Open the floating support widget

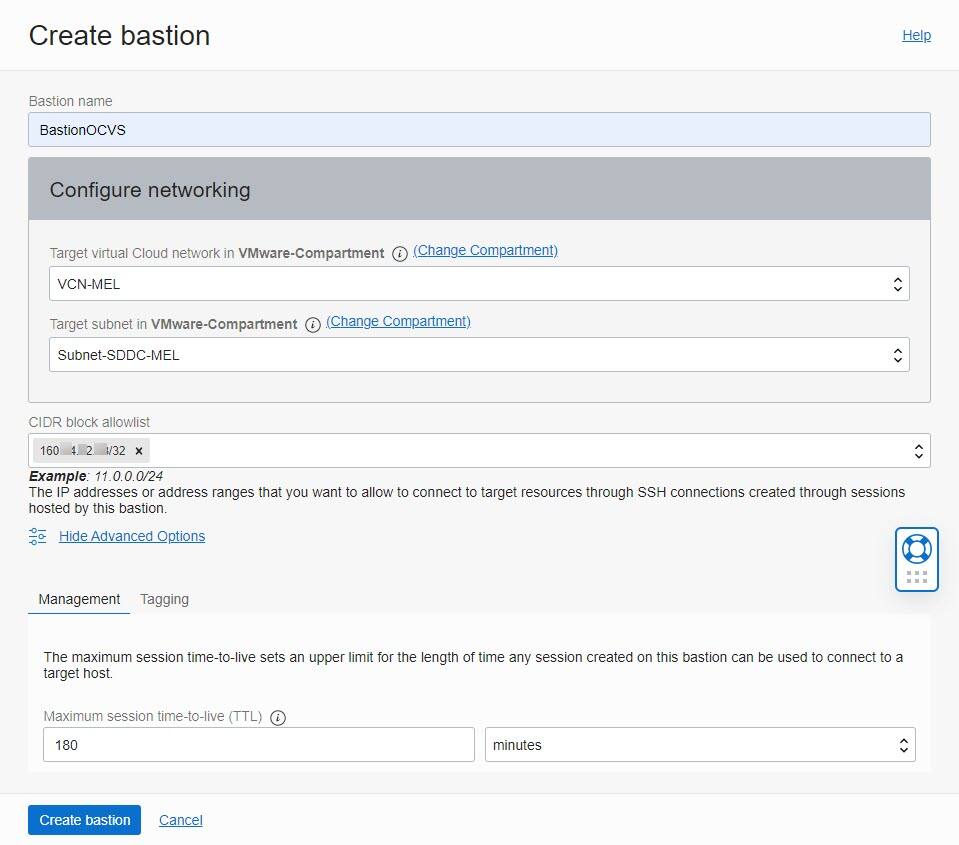(x=915, y=558)
